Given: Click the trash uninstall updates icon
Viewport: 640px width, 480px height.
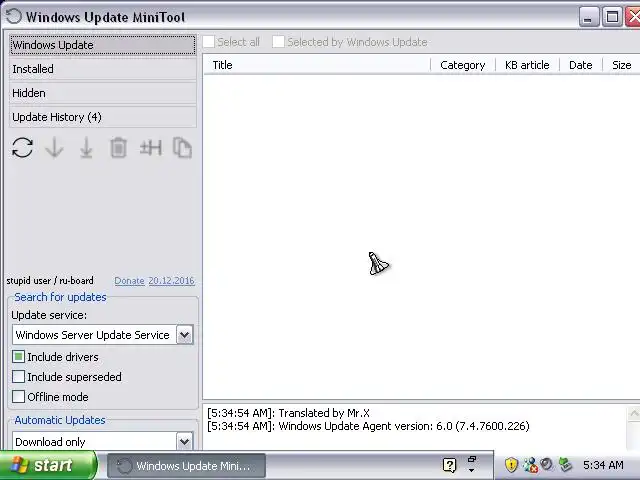Looking at the screenshot, I should [x=118, y=148].
